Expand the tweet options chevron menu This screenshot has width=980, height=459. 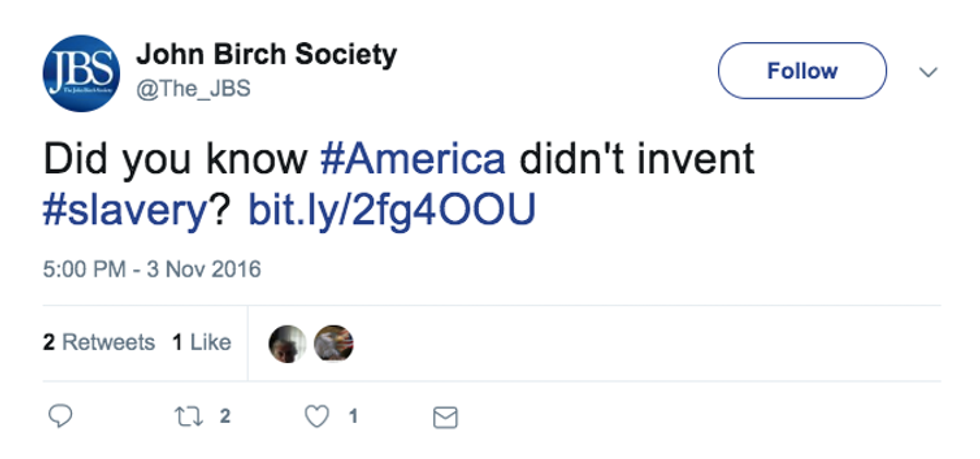point(928,72)
